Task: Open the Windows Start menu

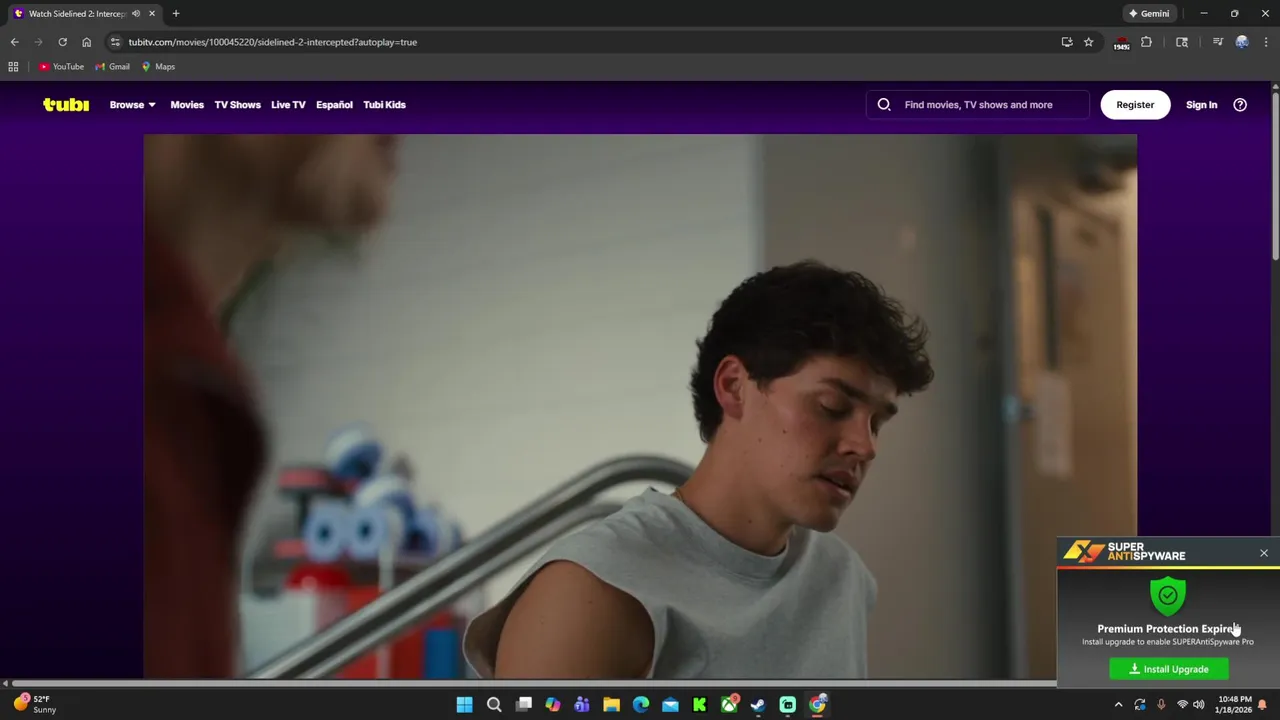Action: click(x=464, y=705)
